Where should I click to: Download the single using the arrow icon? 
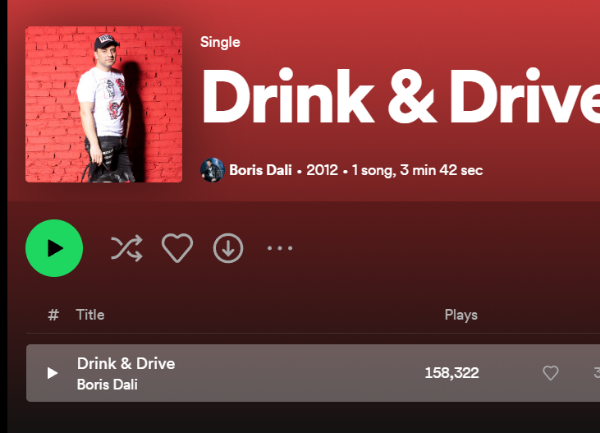tap(228, 248)
